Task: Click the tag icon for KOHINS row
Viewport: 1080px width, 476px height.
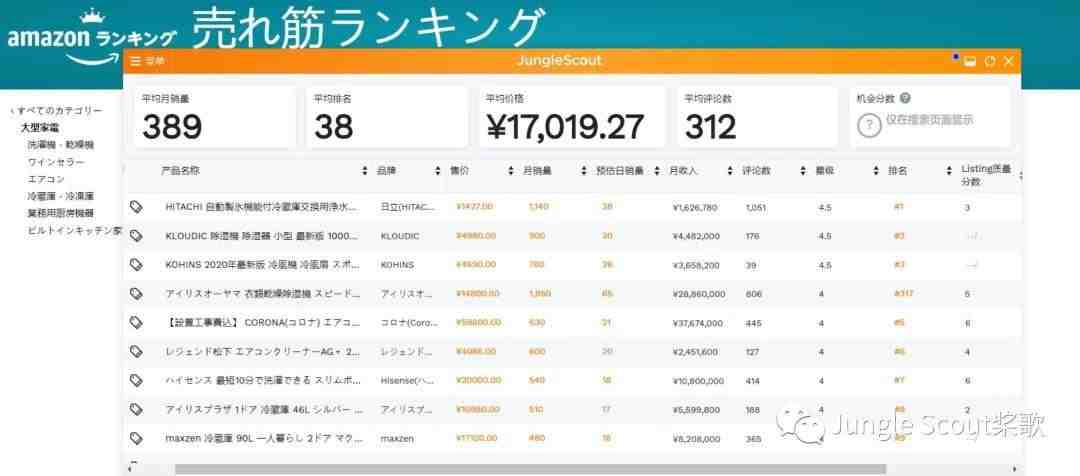Action: tap(136, 265)
